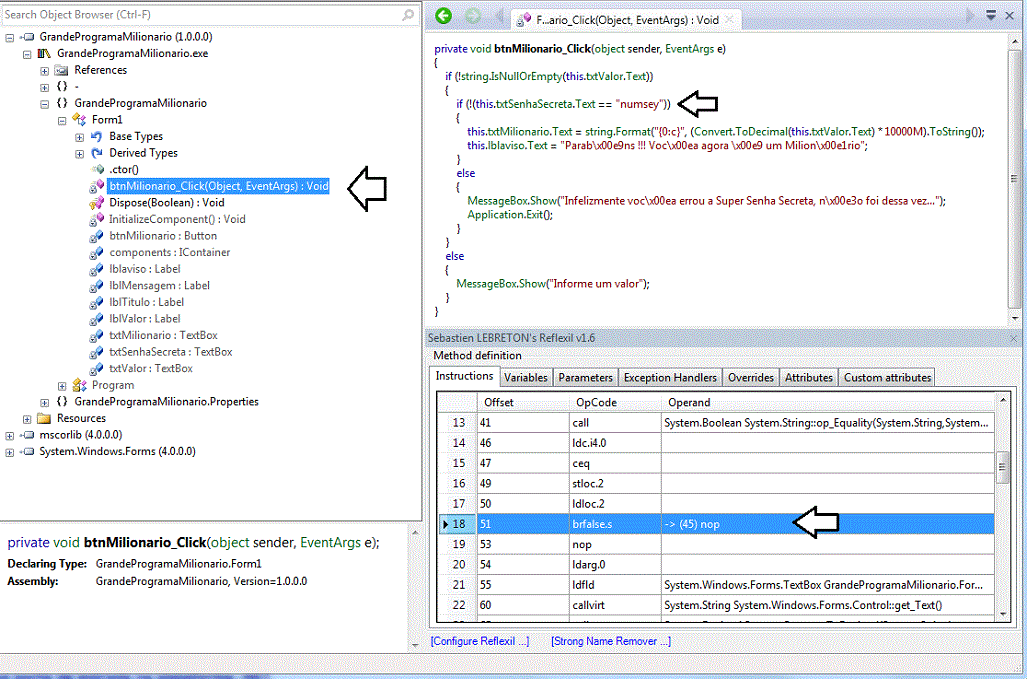The width and height of the screenshot is (1027, 679).
Task: Click the InitializeComponent() method icon
Action: (x=97, y=219)
